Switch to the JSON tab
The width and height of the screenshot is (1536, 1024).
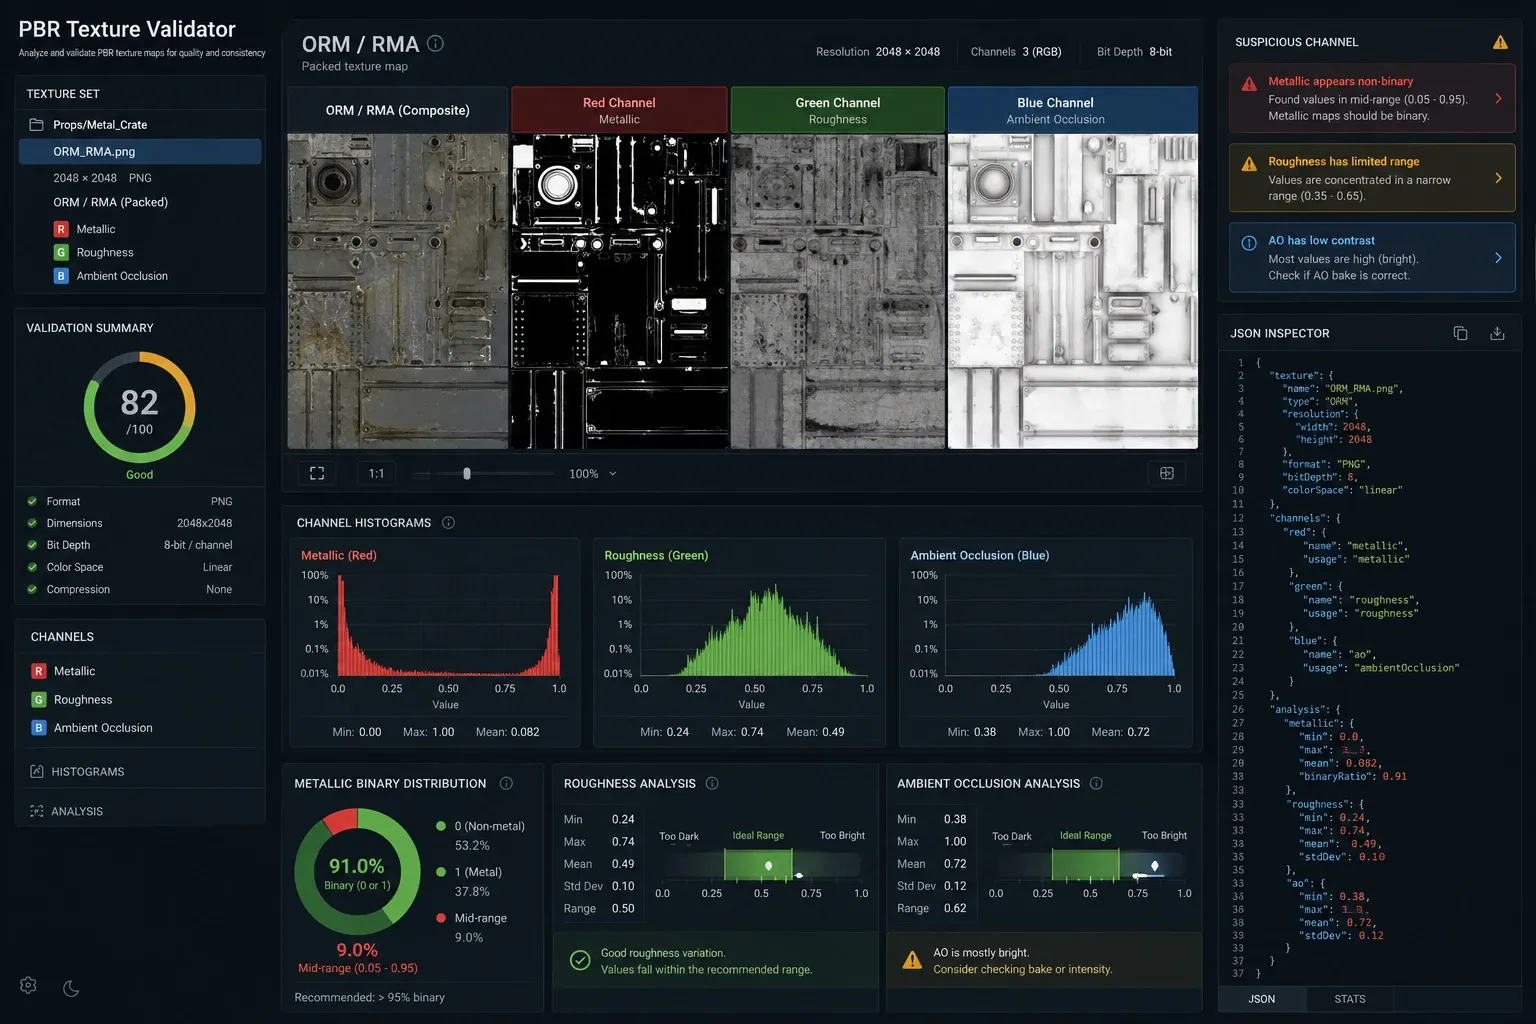coord(1262,999)
